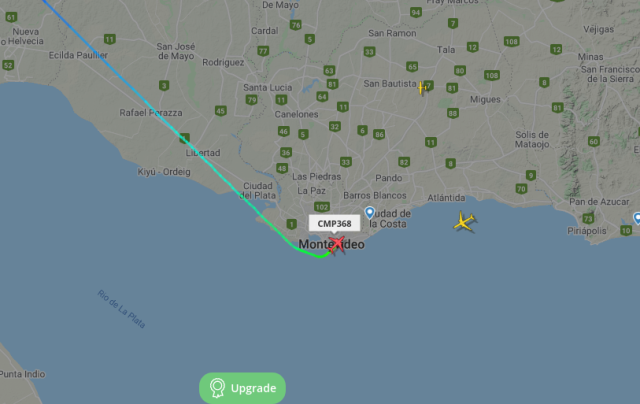Click the Canelones town label
Viewport: 640px width, 404px height.
pos(296,114)
